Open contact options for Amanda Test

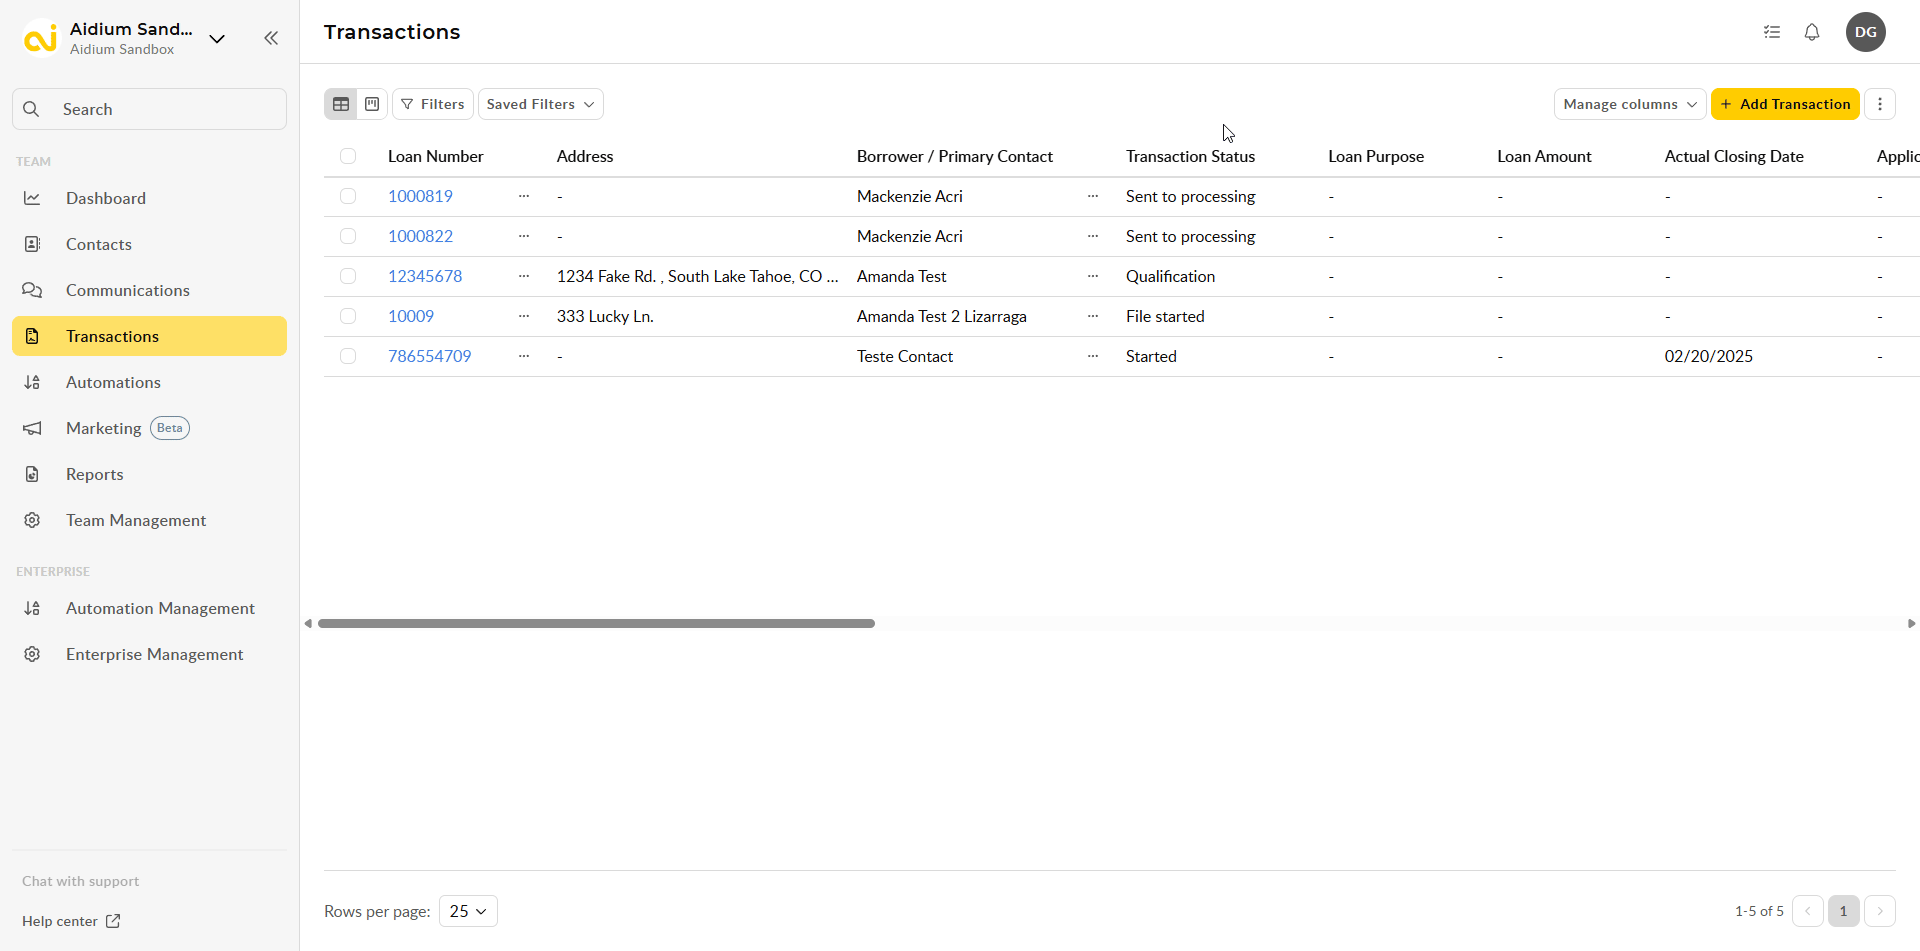[x=1093, y=276]
